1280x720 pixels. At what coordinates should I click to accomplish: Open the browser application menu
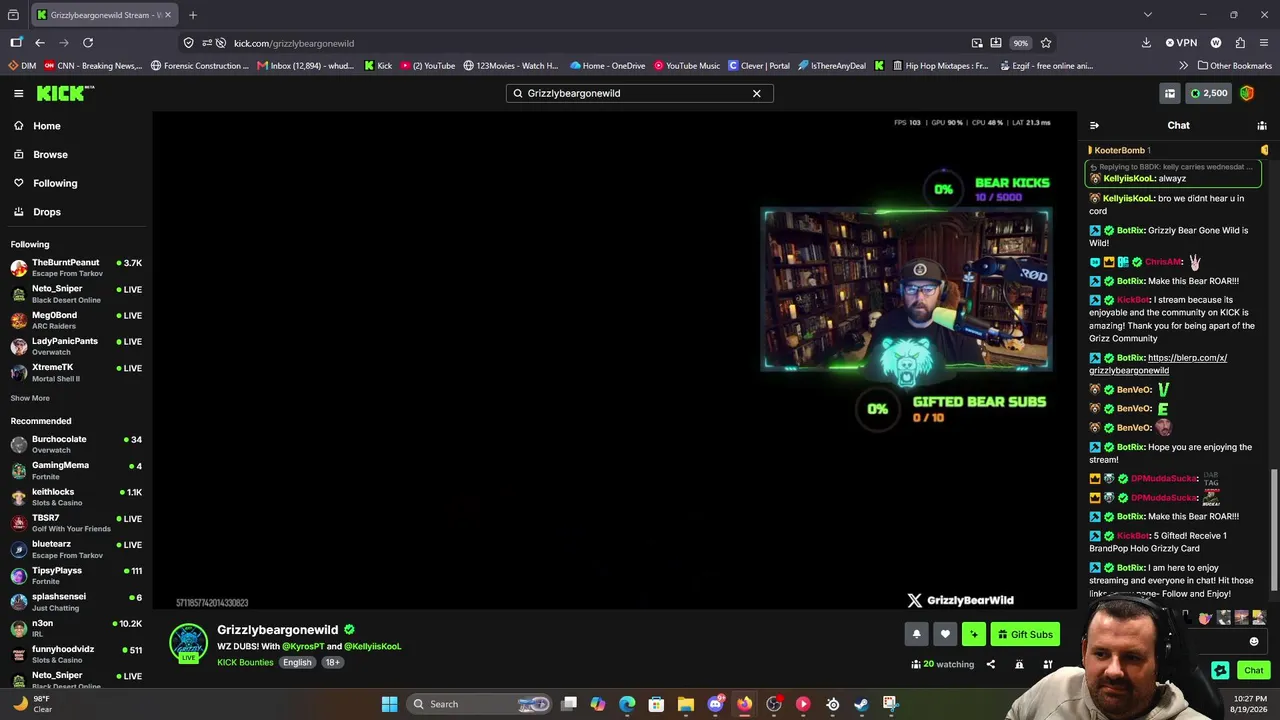point(1264,43)
